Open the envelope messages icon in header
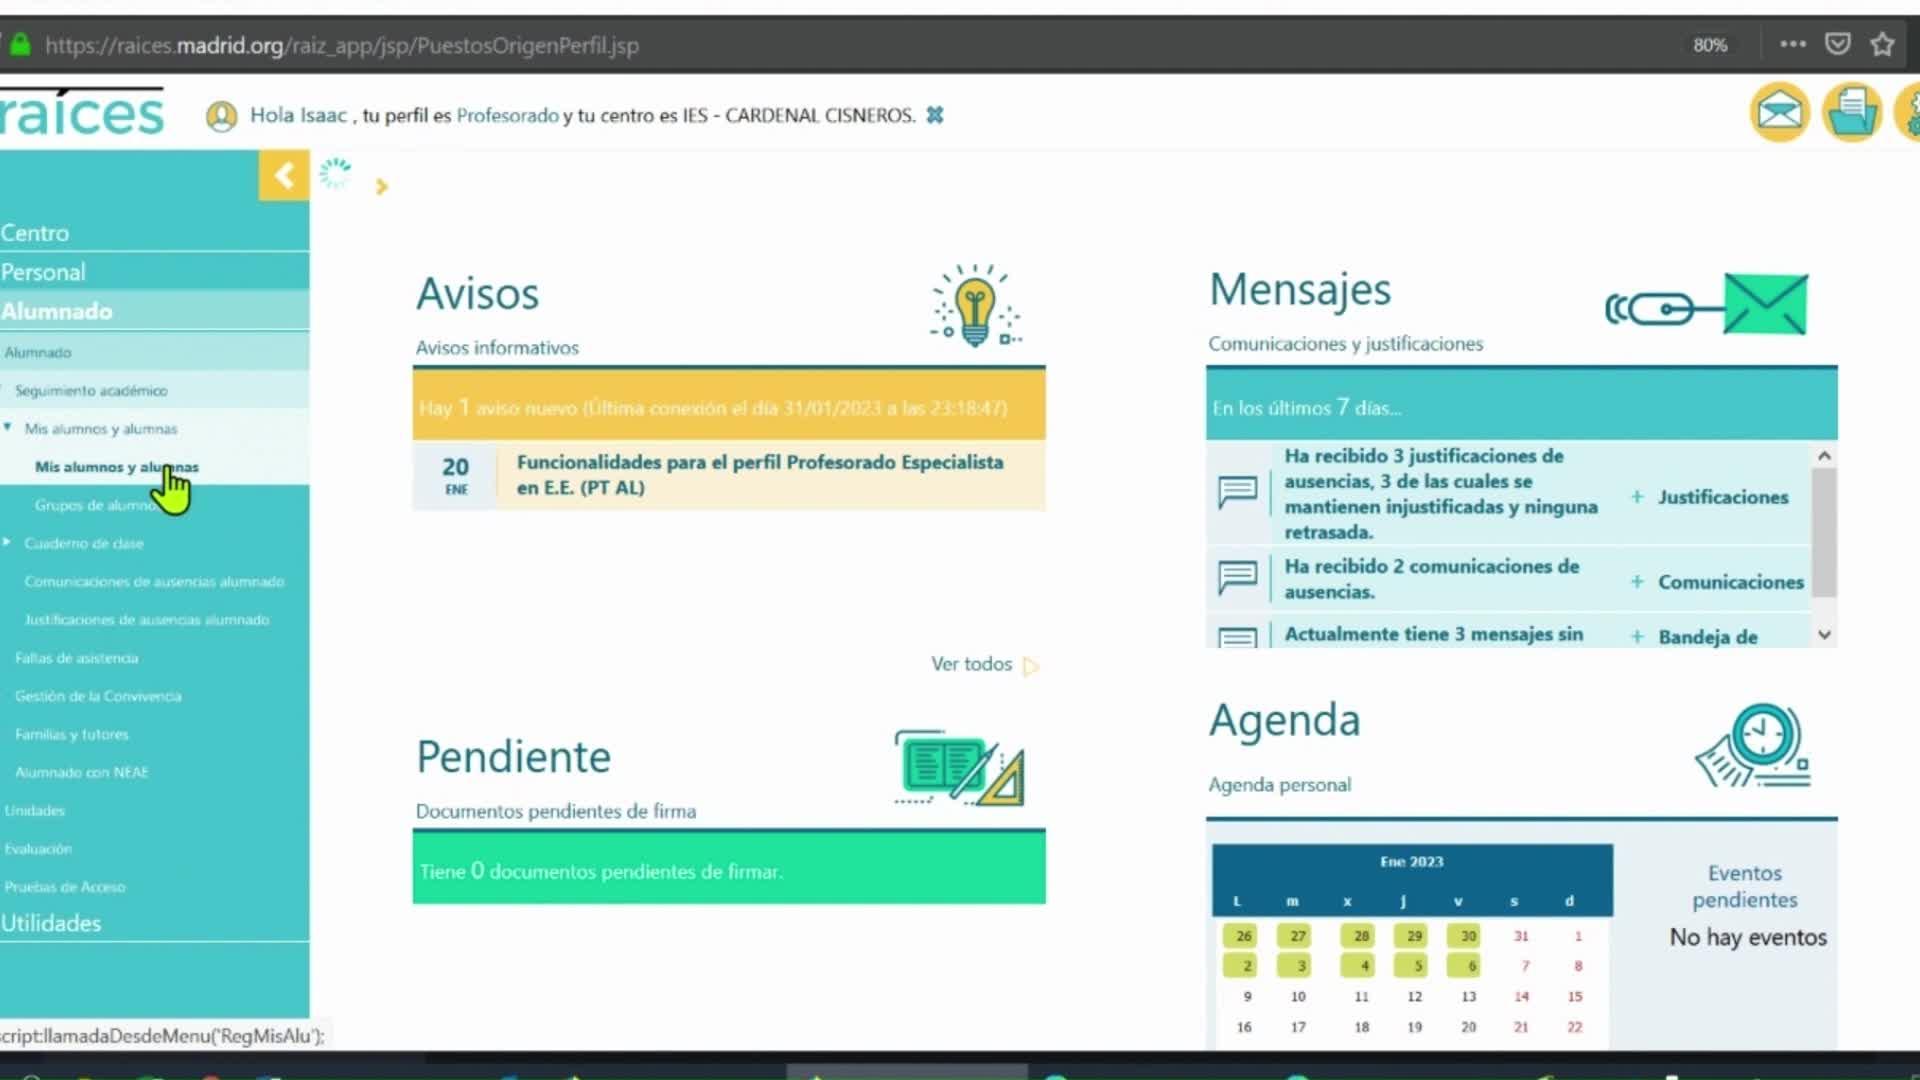 coord(1779,112)
